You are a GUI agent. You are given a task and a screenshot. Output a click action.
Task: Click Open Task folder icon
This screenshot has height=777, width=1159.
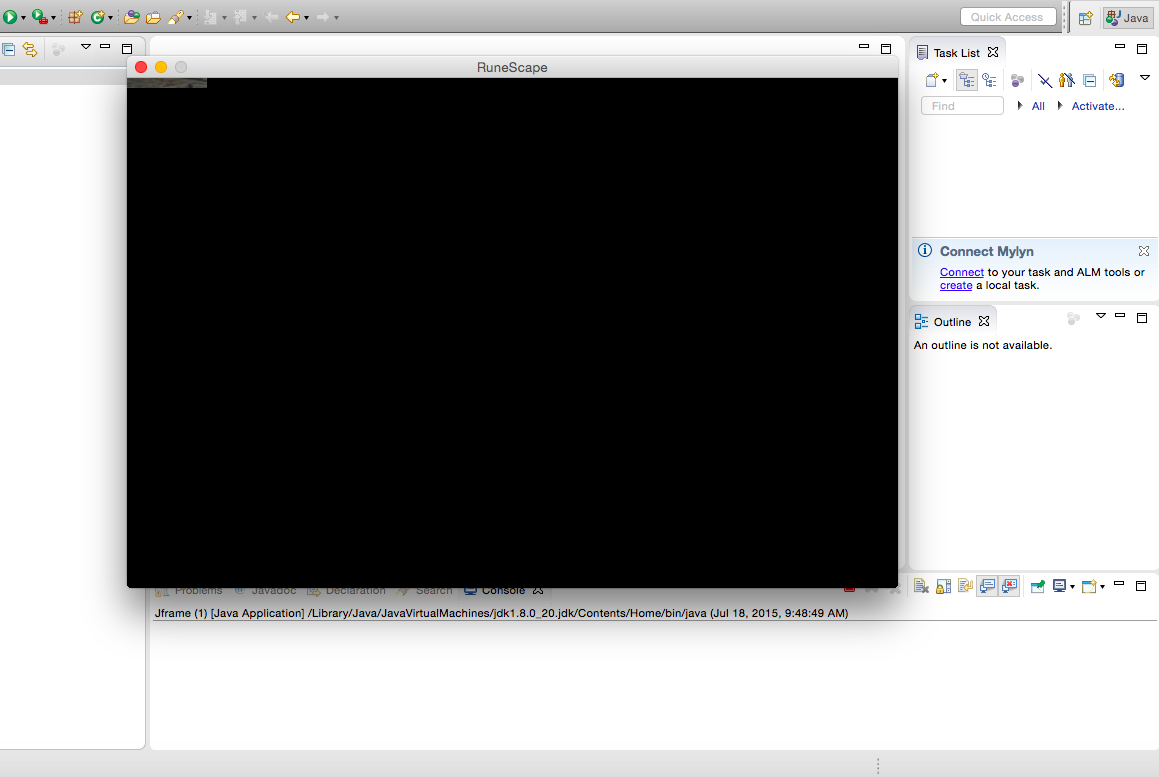click(153, 16)
